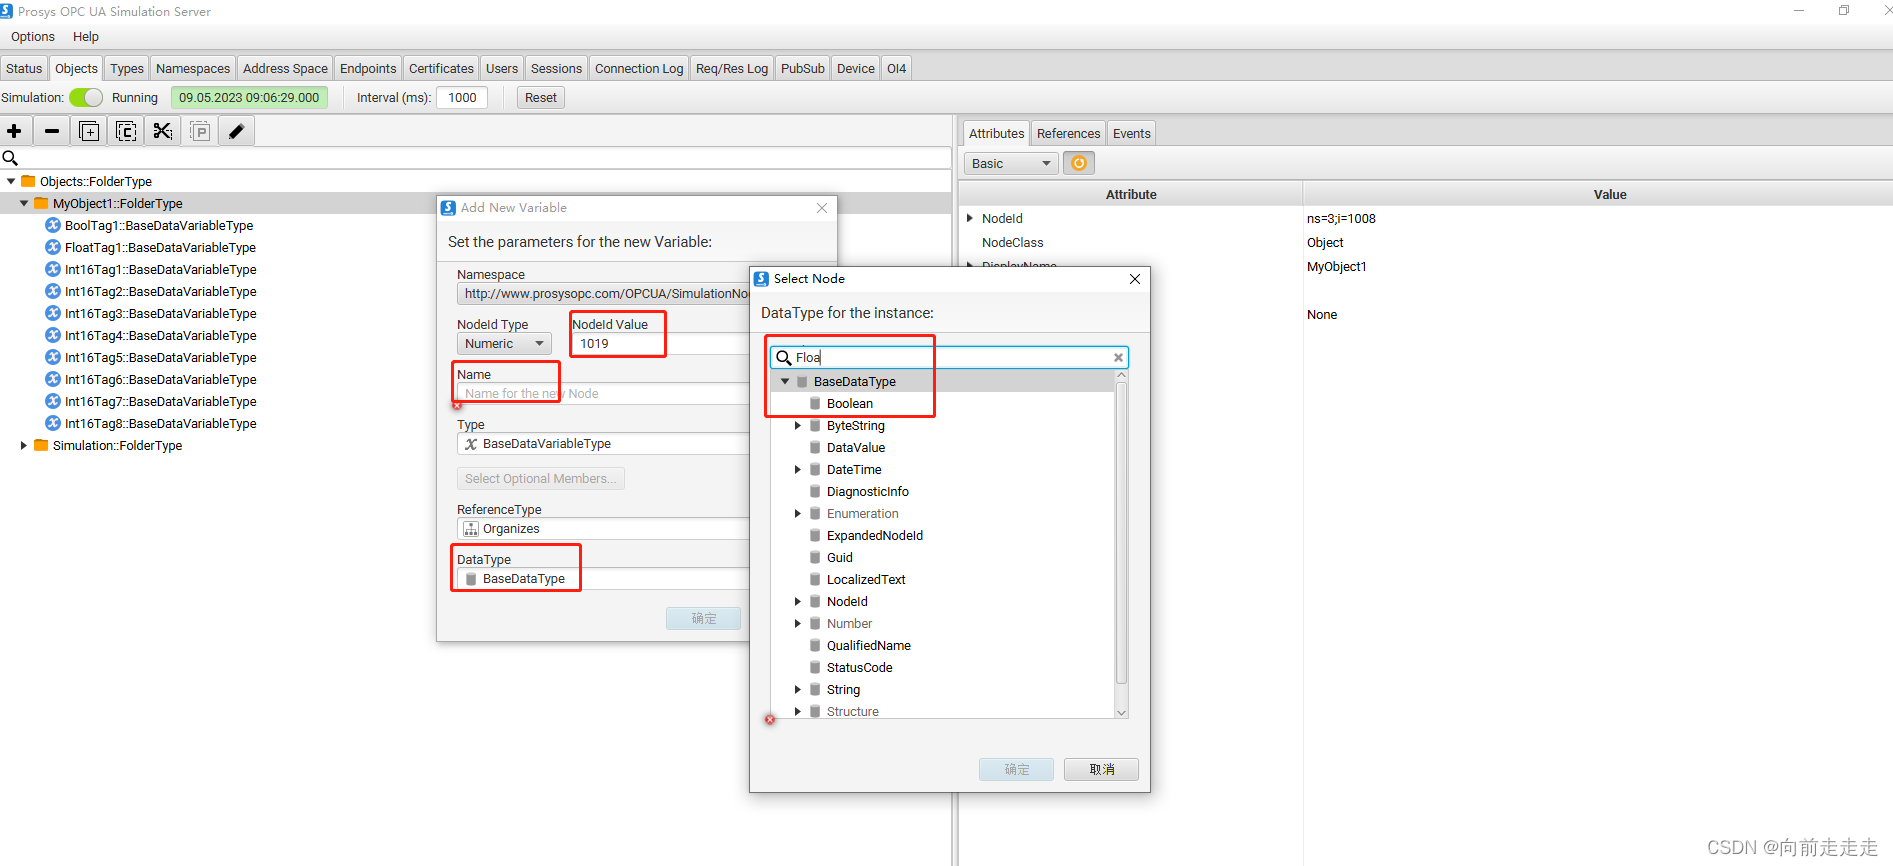Click the Type BaseDataVariableType field
The height and width of the screenshot is (866, 1893).
(x=603, y=444)
